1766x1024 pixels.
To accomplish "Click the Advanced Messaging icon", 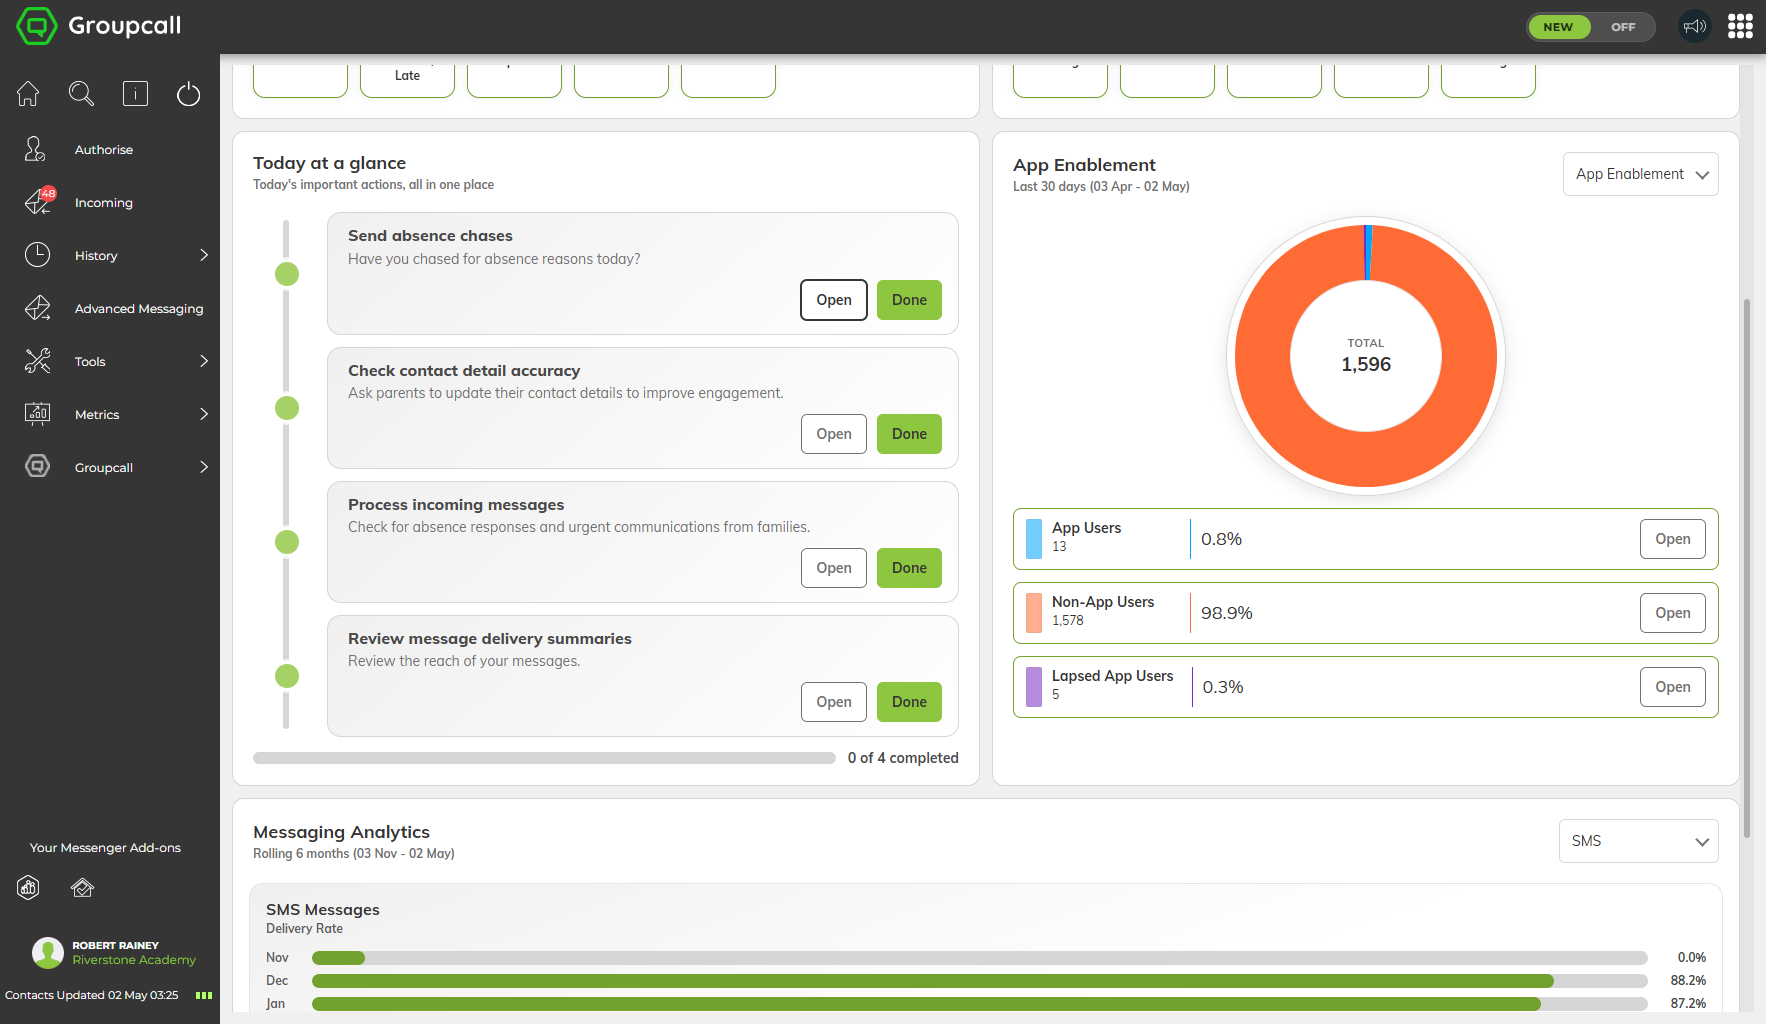I will click(37, 308).
